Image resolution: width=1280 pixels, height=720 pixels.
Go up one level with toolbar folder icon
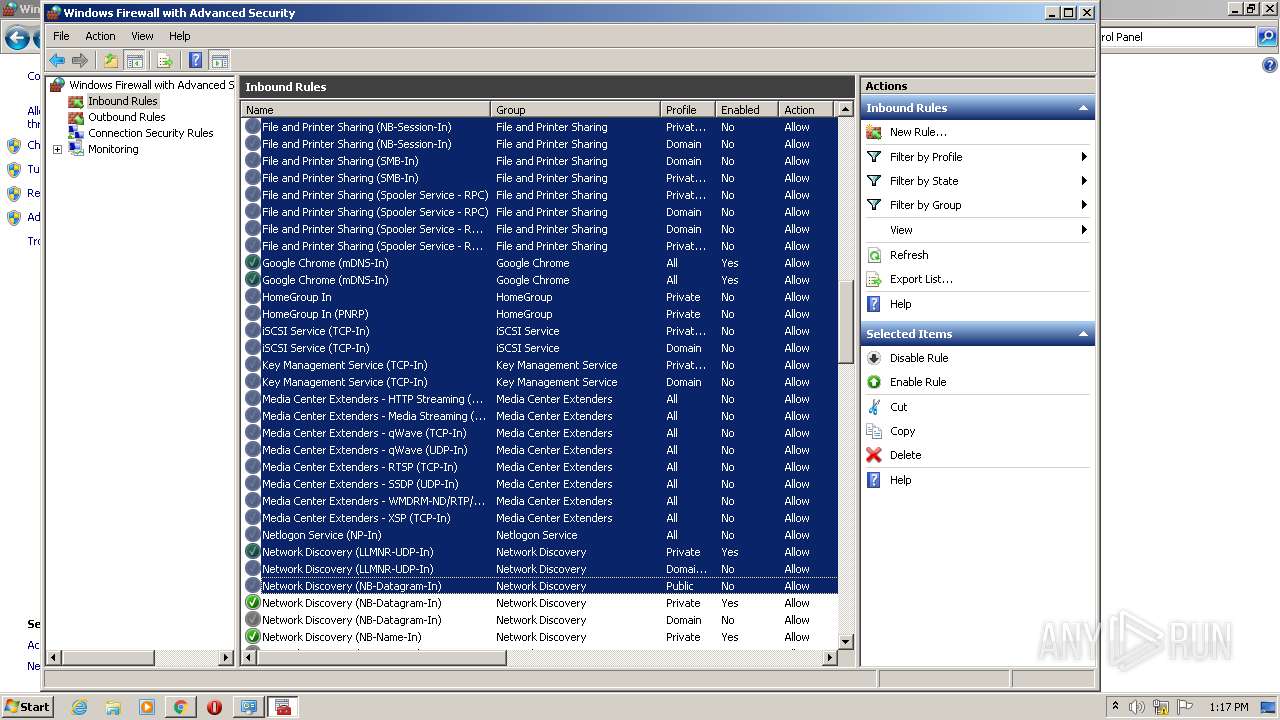tap(111, 60)
